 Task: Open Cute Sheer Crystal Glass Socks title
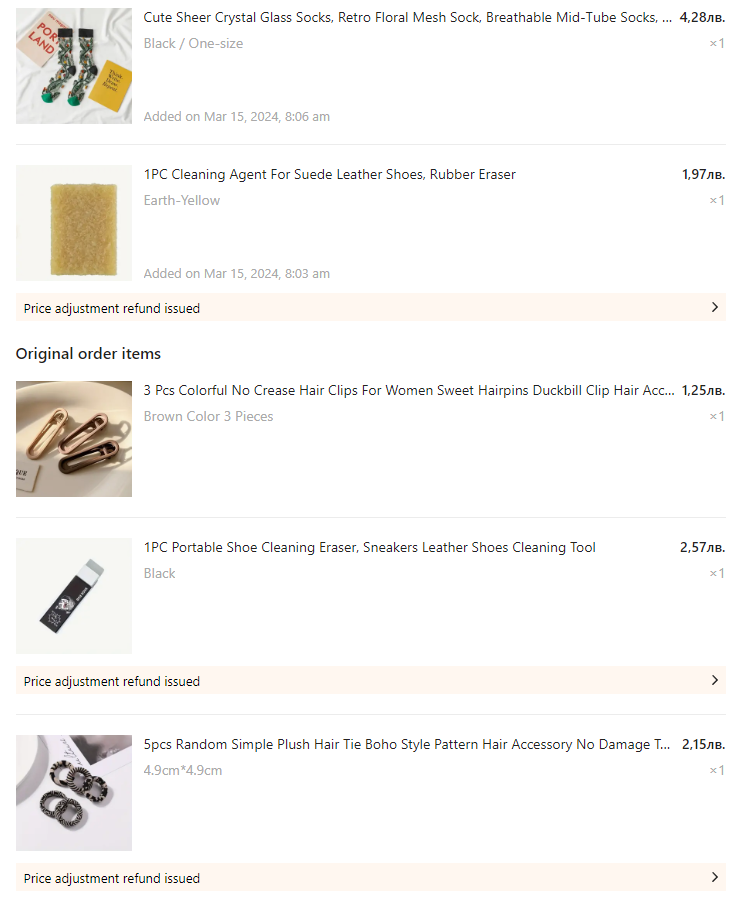point(408,17)
